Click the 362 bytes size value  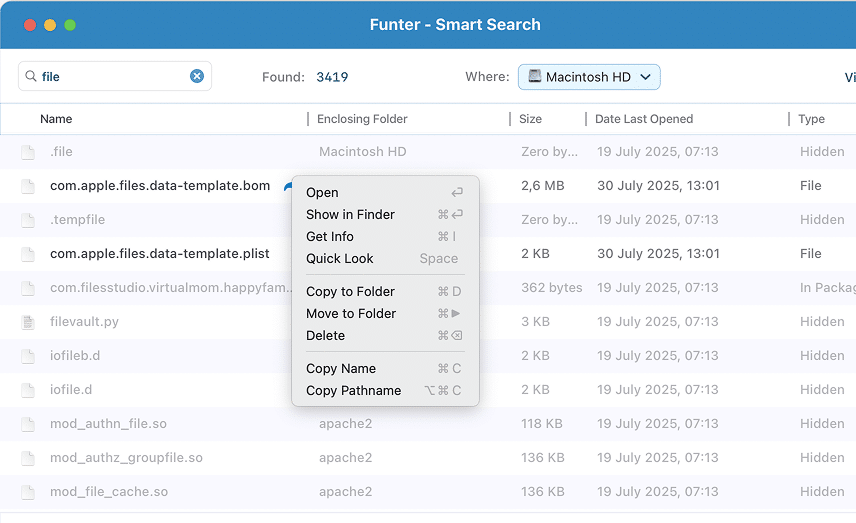click(x=551, y=288)
